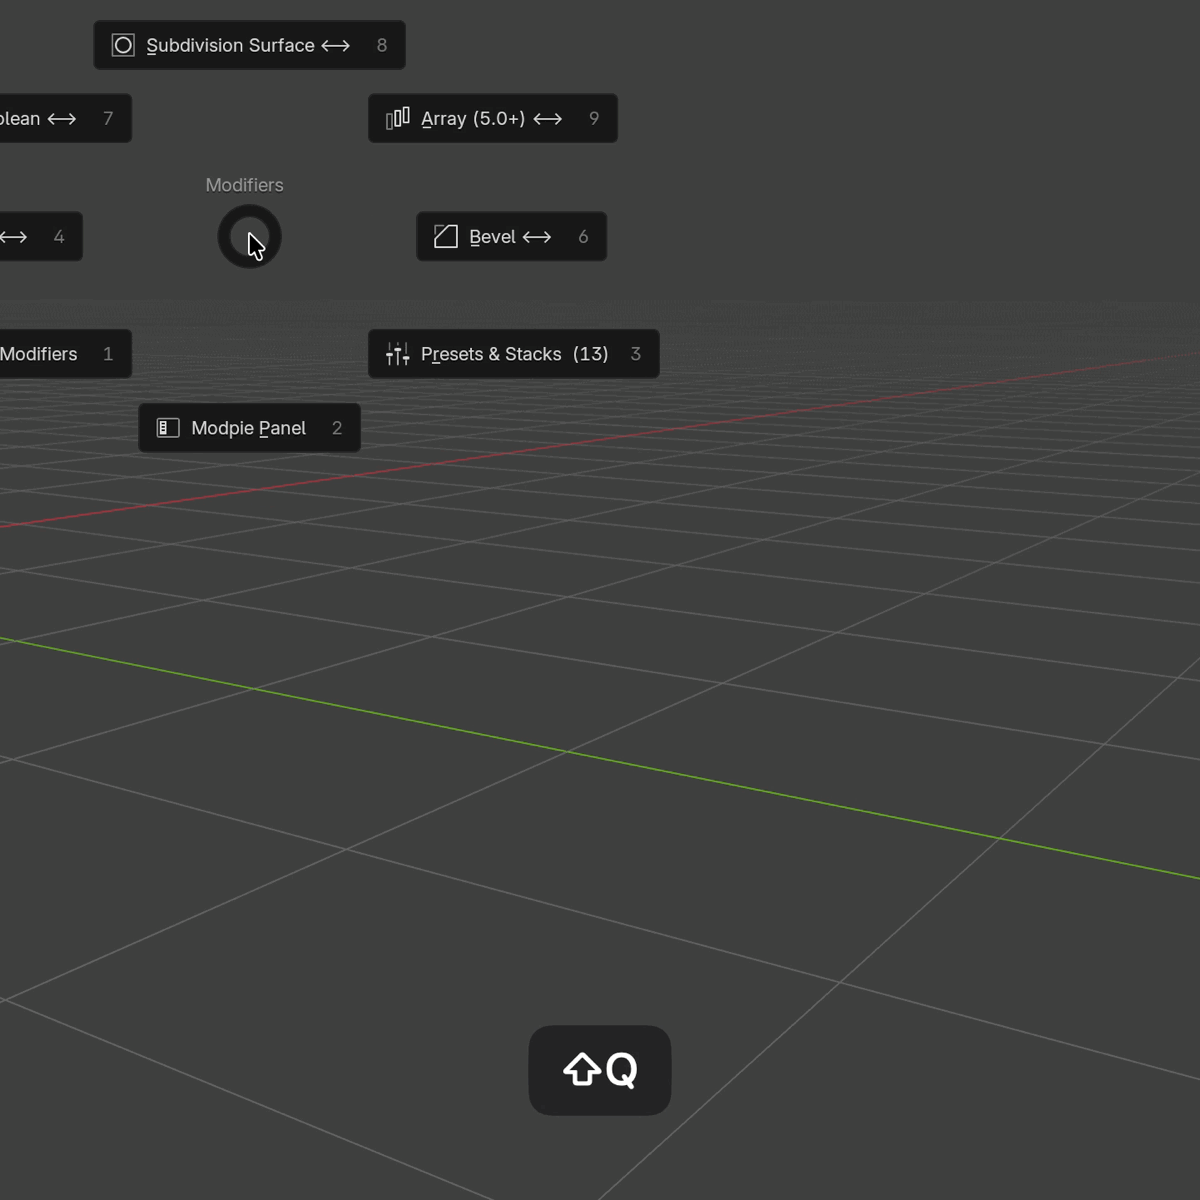Choose Array (5.0+) pie entry
This screenshot has height=1200, width=1200.
point(492,118)
